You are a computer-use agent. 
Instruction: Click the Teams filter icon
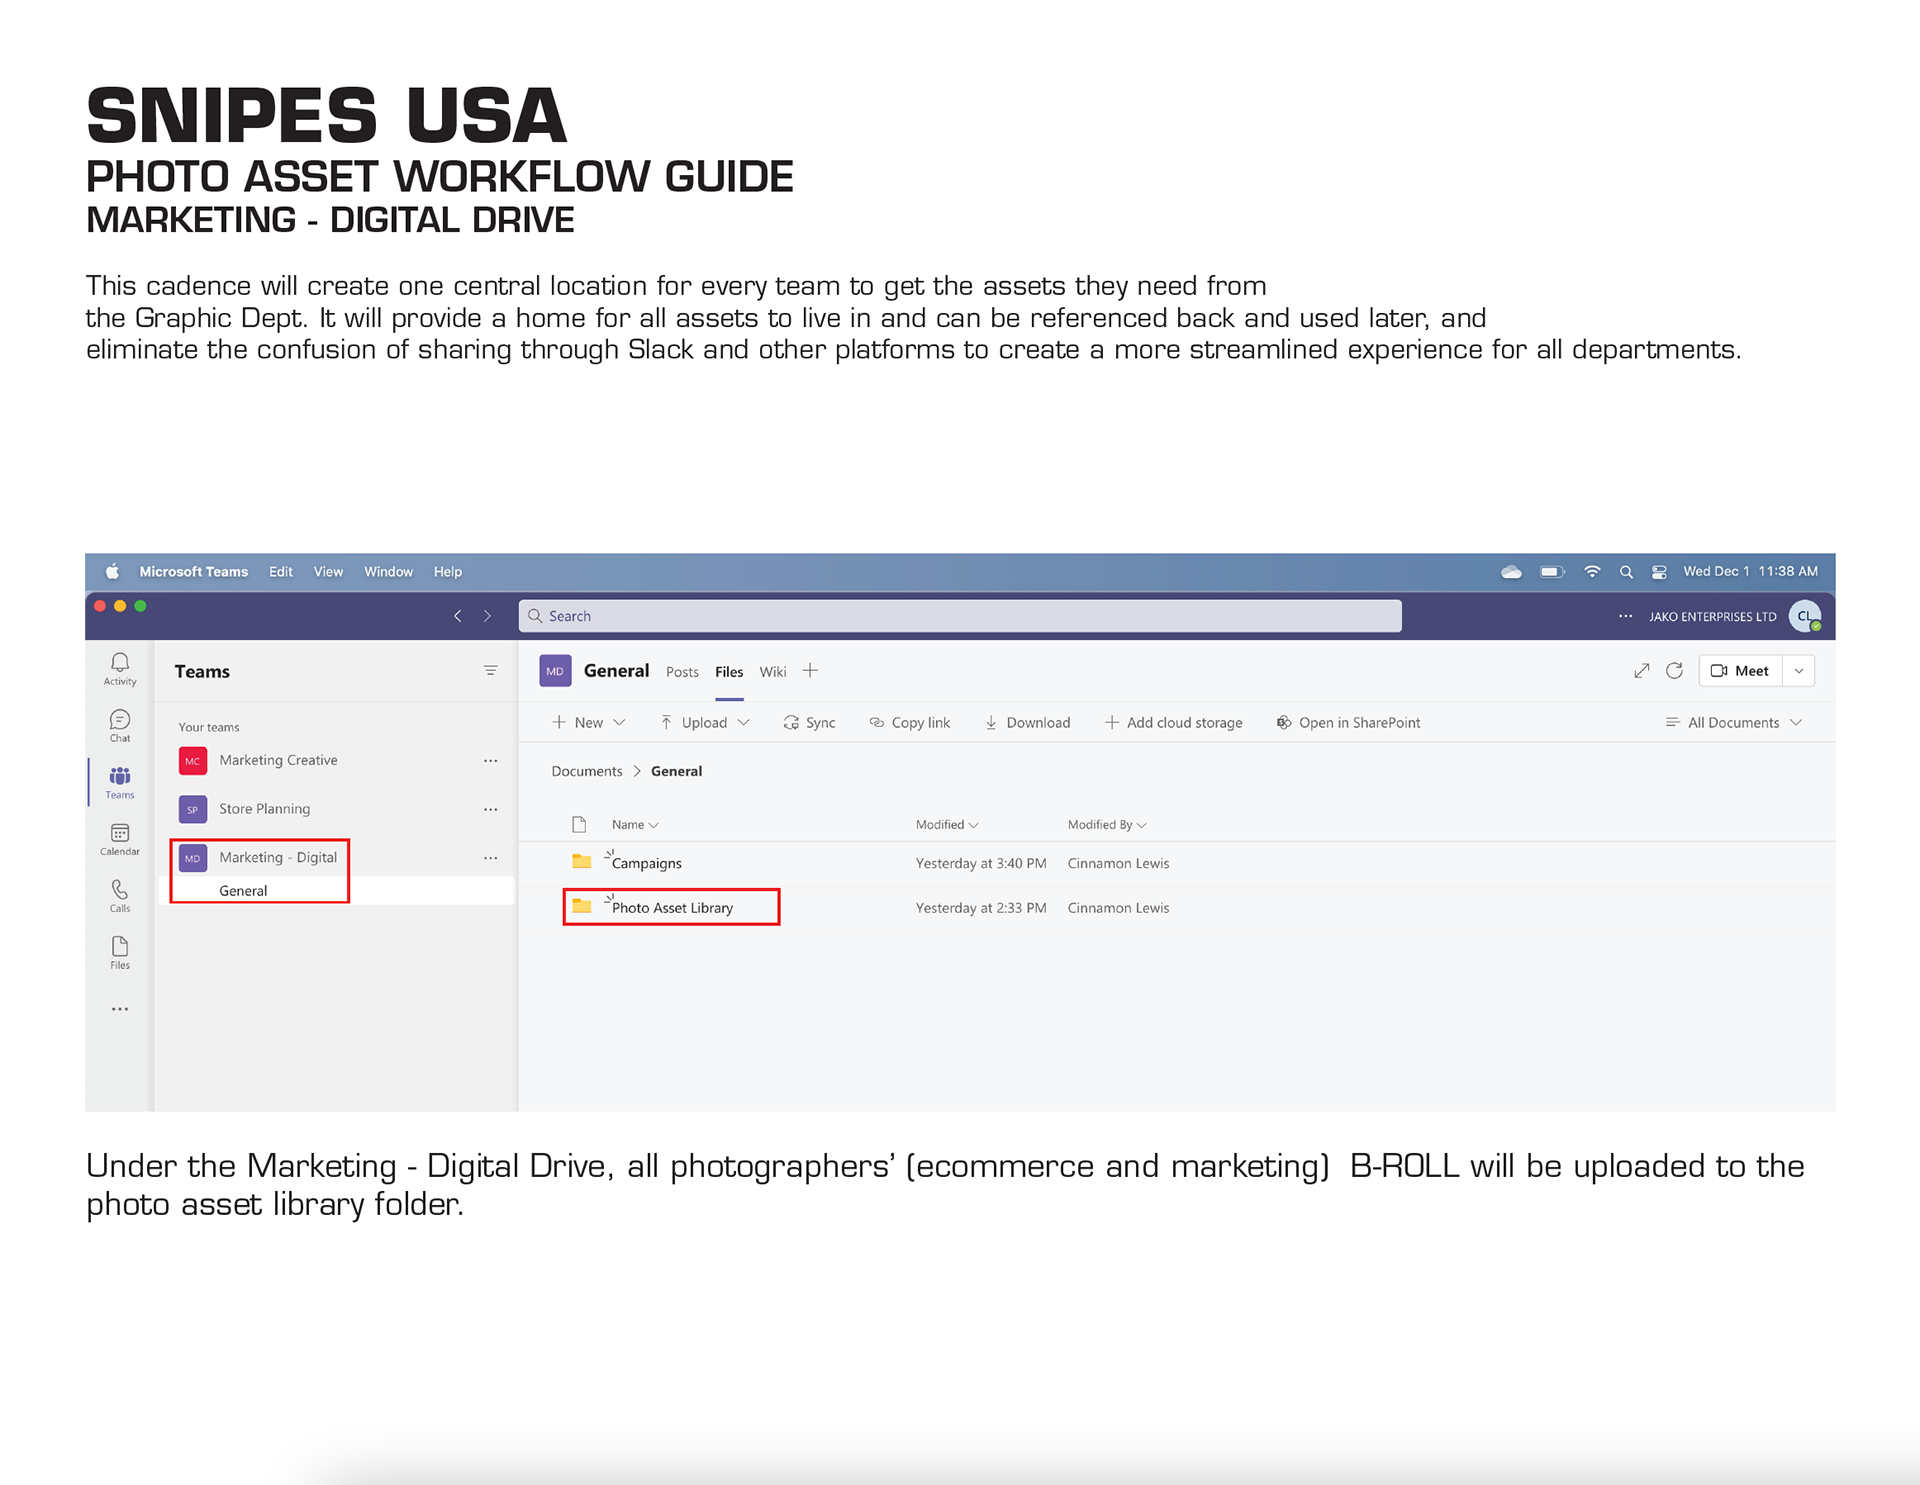pyautogui.click(x=490, y=671)
